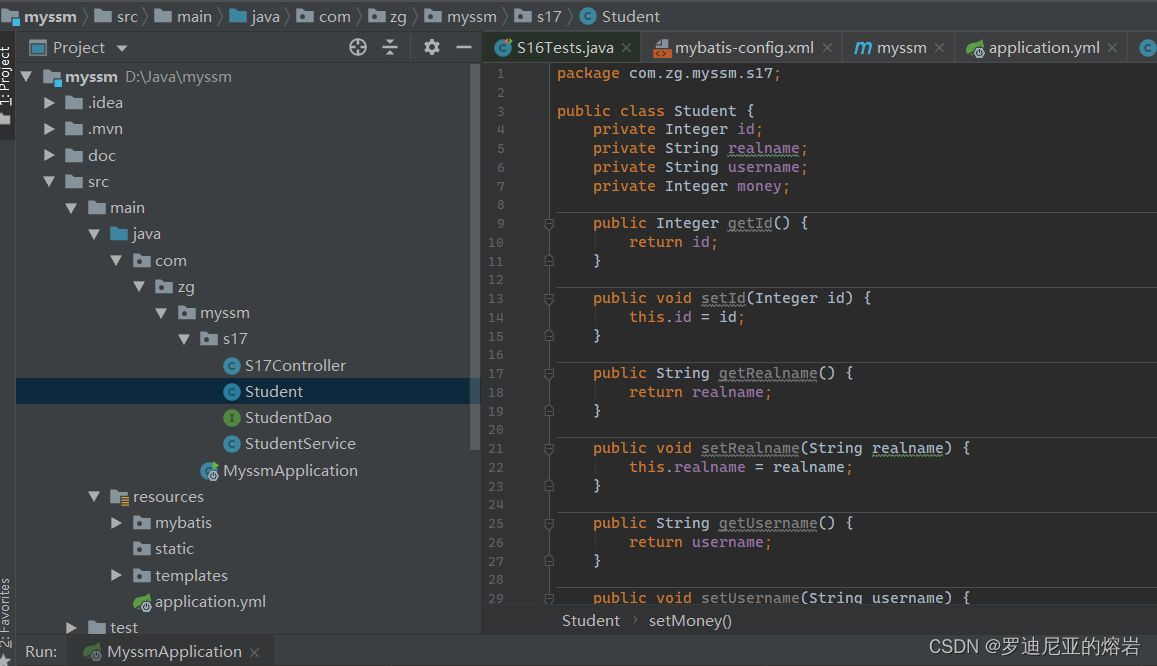This screenshot has width=1157, height=666.
Task: Click 'Student' in the class declaration
Action: tap(705, 111)
